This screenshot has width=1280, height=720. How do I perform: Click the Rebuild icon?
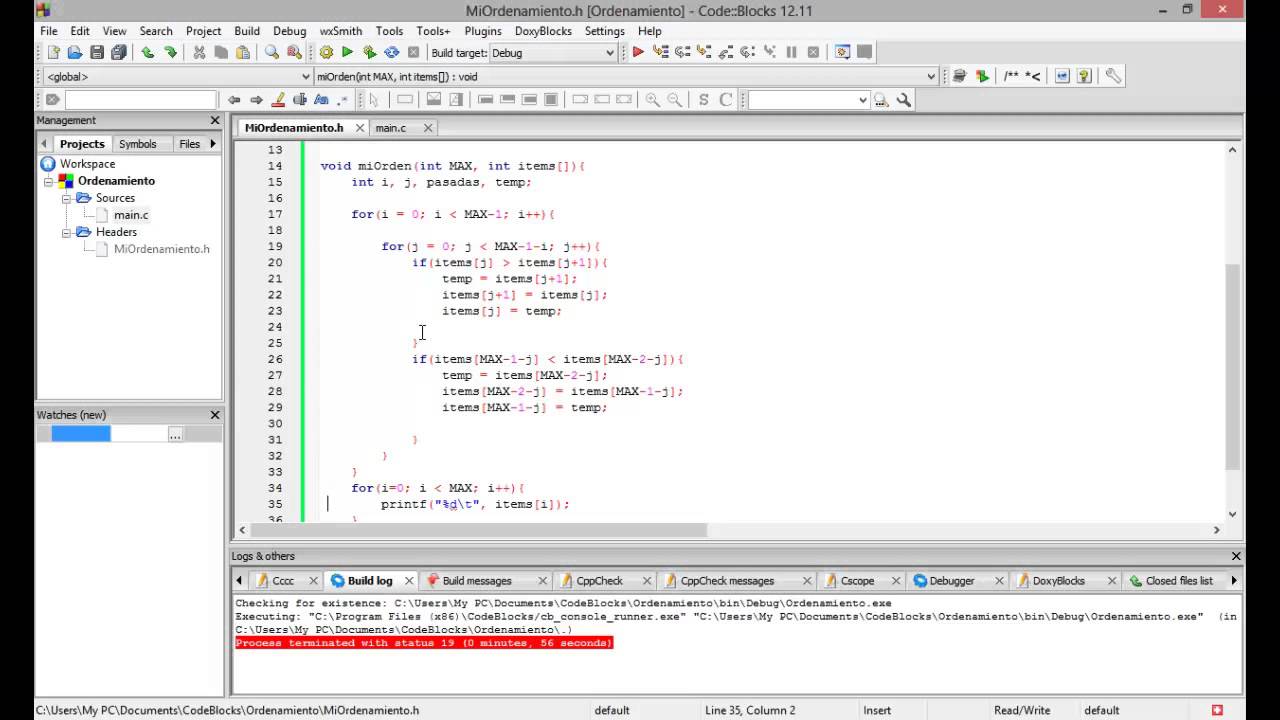coord(392,53)
